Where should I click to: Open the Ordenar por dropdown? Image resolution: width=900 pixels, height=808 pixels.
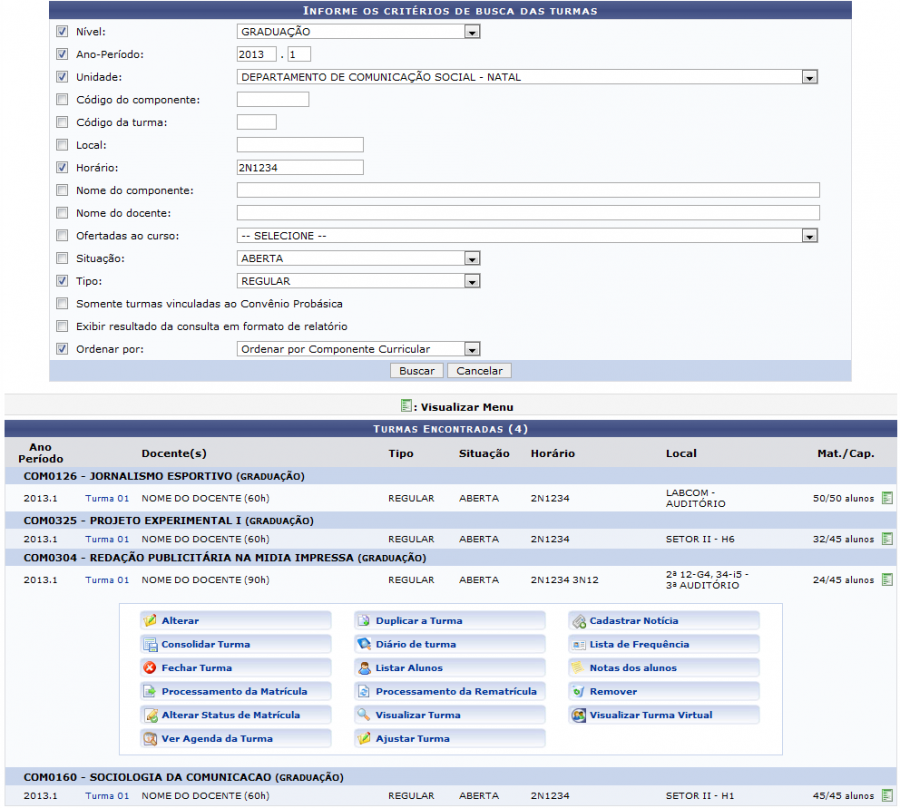click(472, 349)
